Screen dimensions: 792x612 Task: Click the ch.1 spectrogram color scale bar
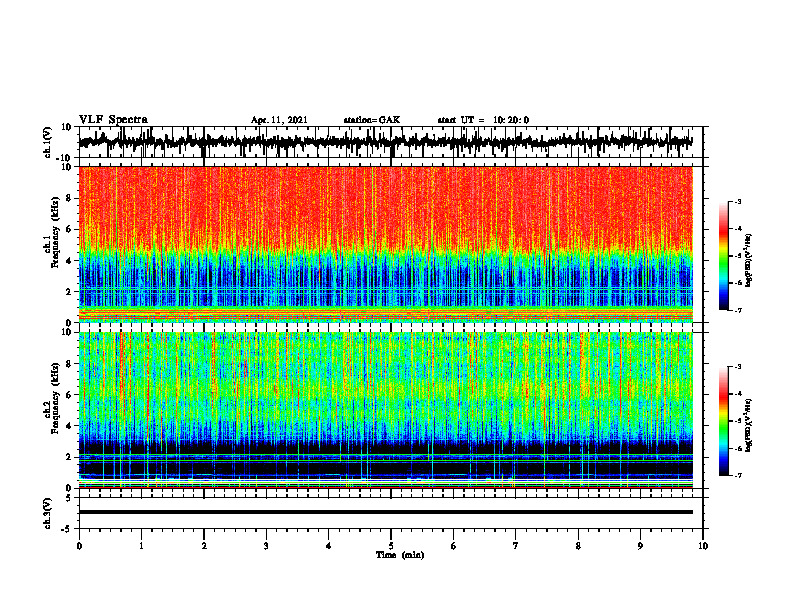pos(723,256)
